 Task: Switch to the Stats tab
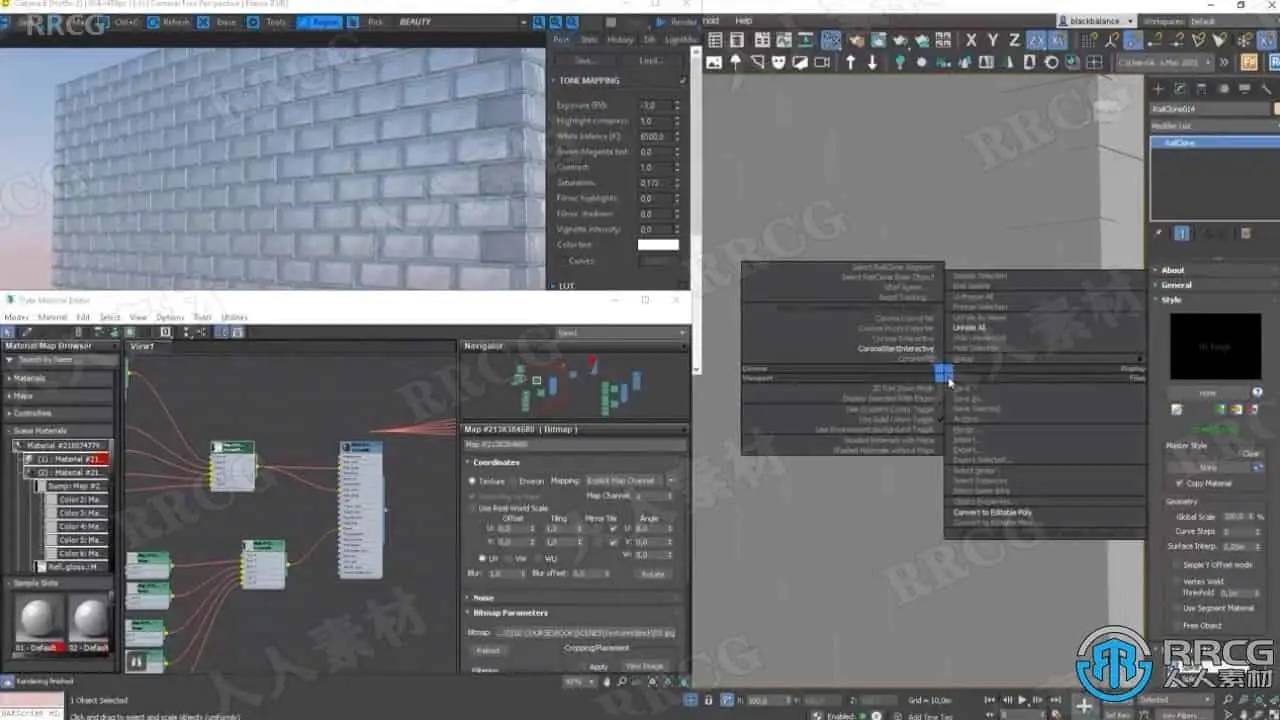click(x=589, y=40)
